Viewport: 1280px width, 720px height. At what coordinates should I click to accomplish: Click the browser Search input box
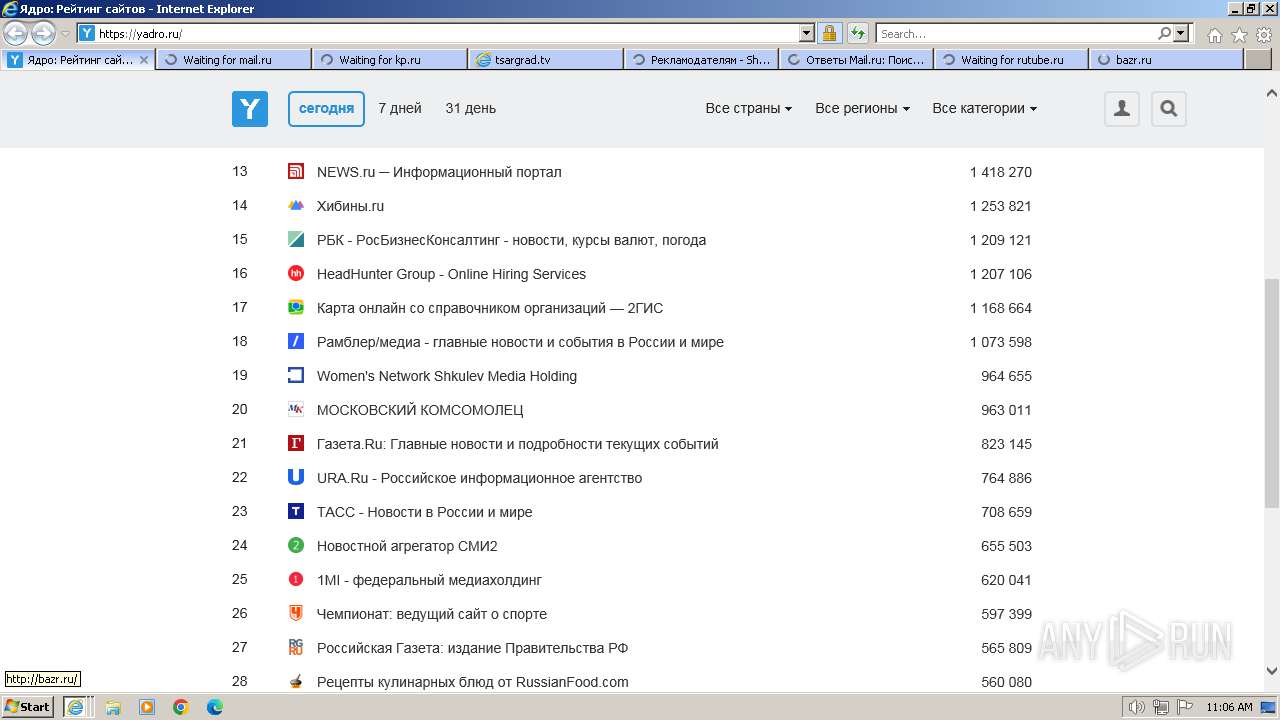(1017, 33)
